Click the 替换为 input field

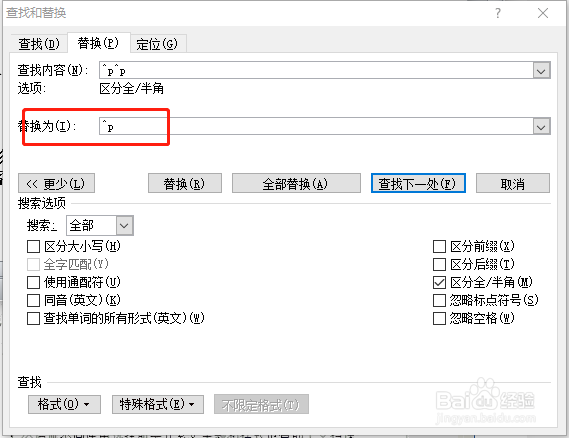(316, 126)
